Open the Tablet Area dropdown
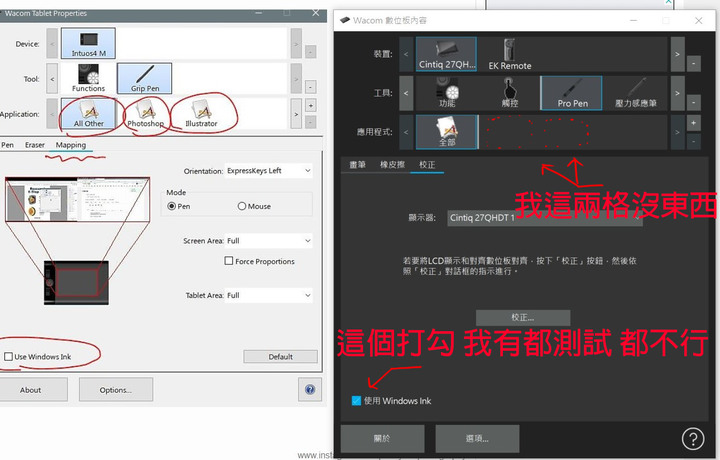Image resolution: width=720 pixels, height=460 pixels. pos(269,295)
